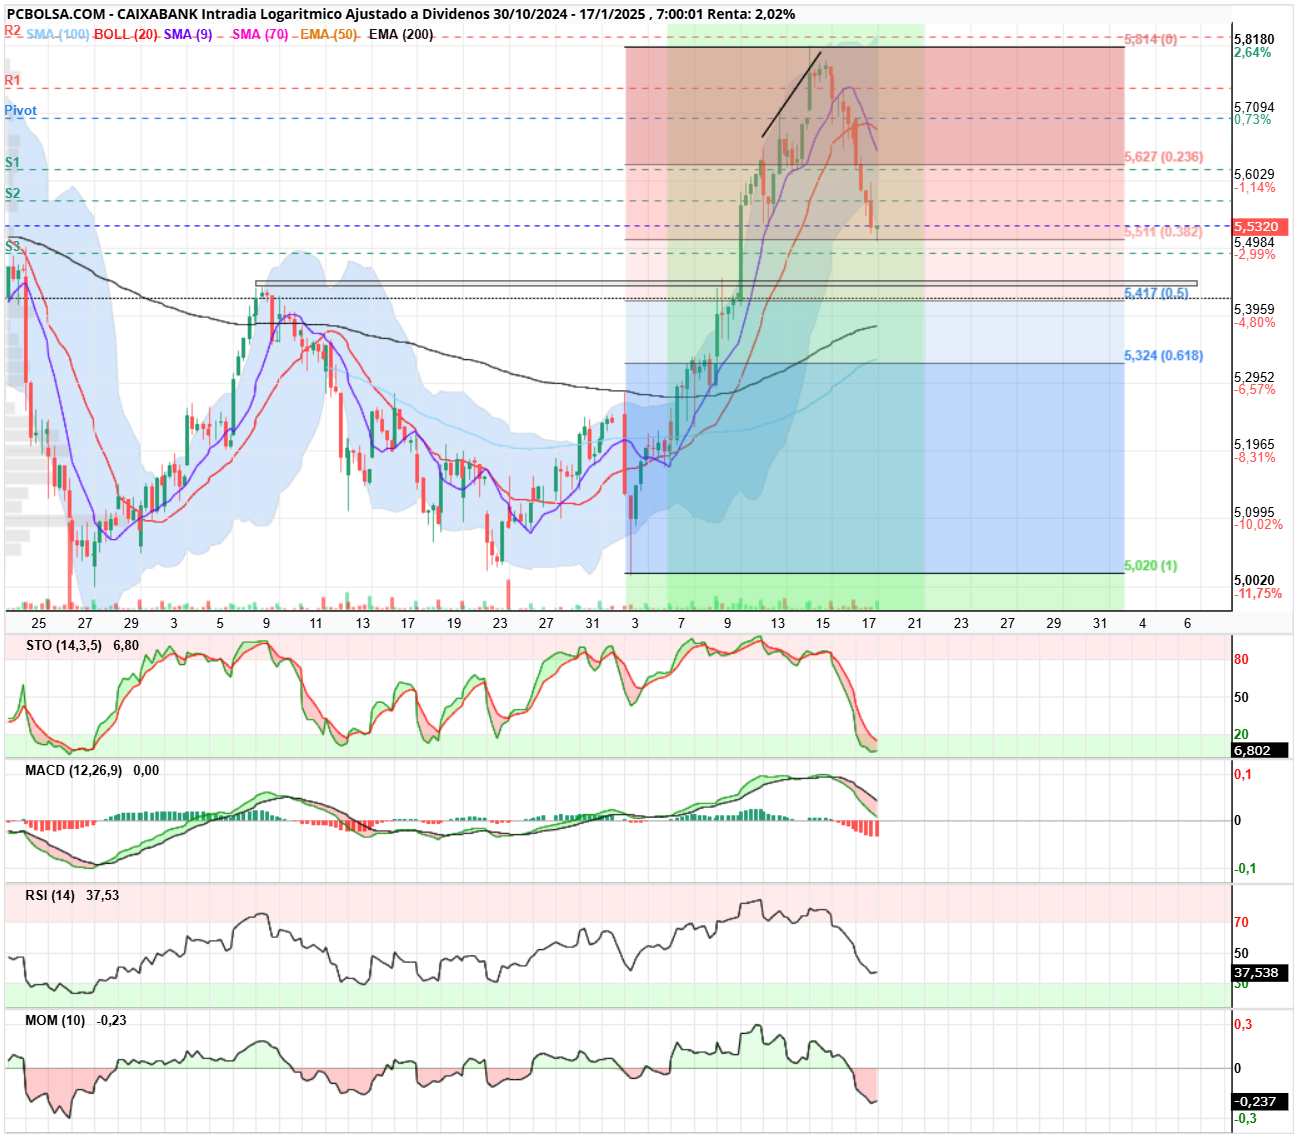The width and height of the screenshot is (1298, 1138).
Task: Select the Pivot level label
Action: [21, 110]
